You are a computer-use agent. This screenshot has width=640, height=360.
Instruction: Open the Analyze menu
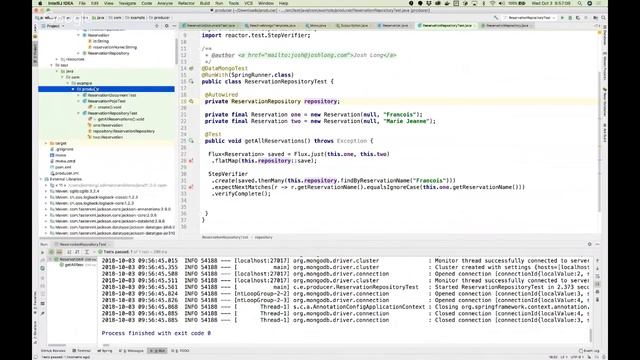tap(165, 3)
